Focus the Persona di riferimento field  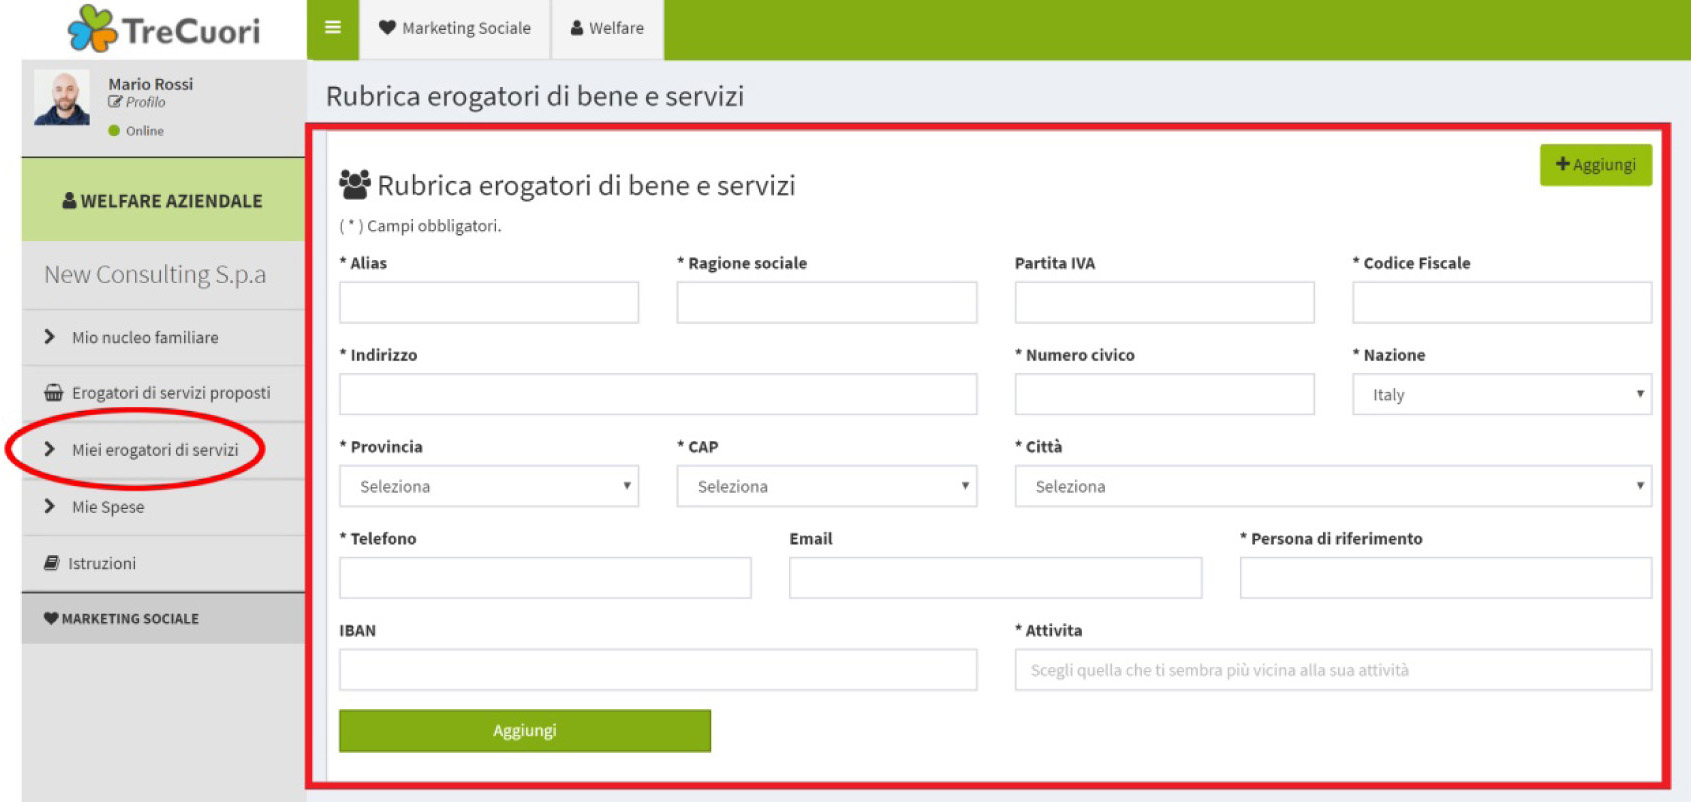tap(1446, 578)
